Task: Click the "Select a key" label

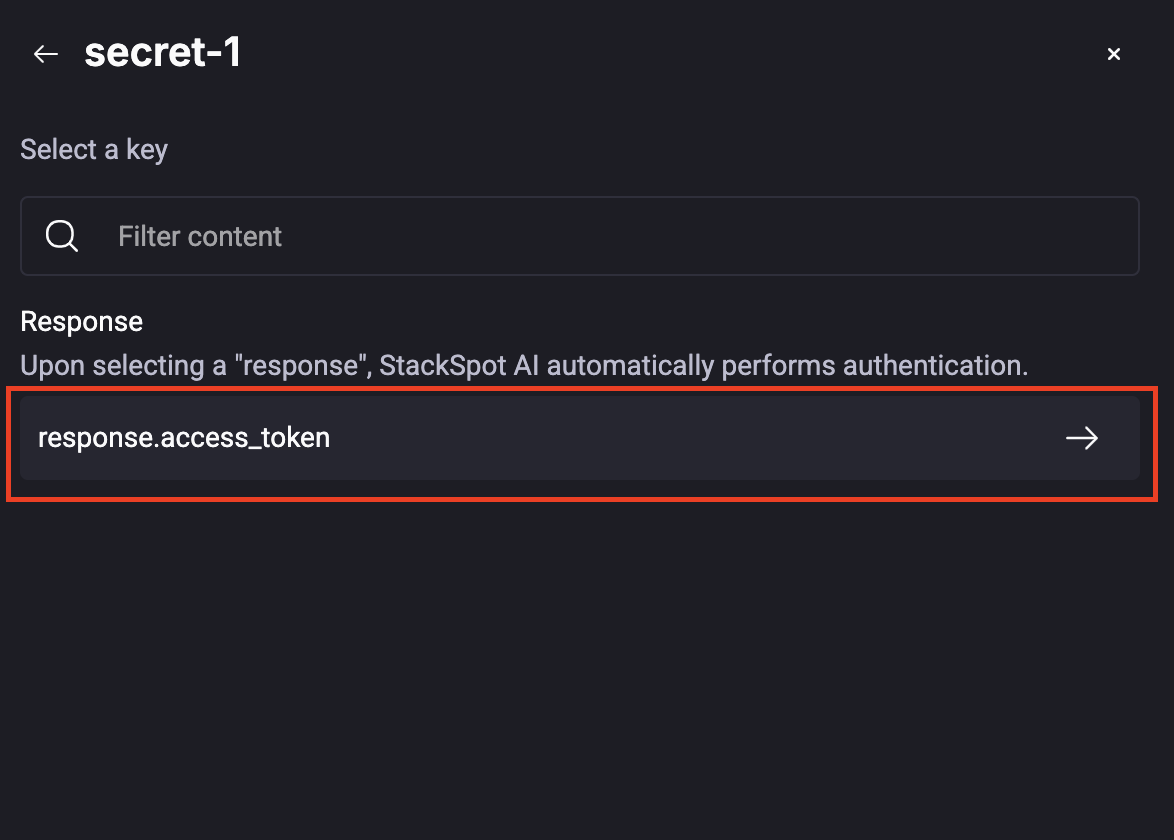Action: [94, 150]
